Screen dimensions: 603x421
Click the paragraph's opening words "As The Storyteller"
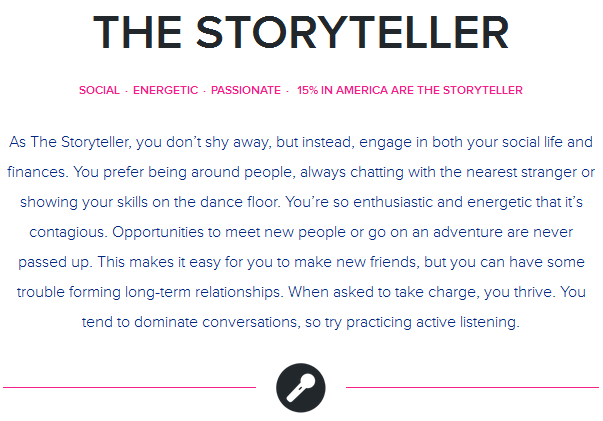[x=65, y=141]
